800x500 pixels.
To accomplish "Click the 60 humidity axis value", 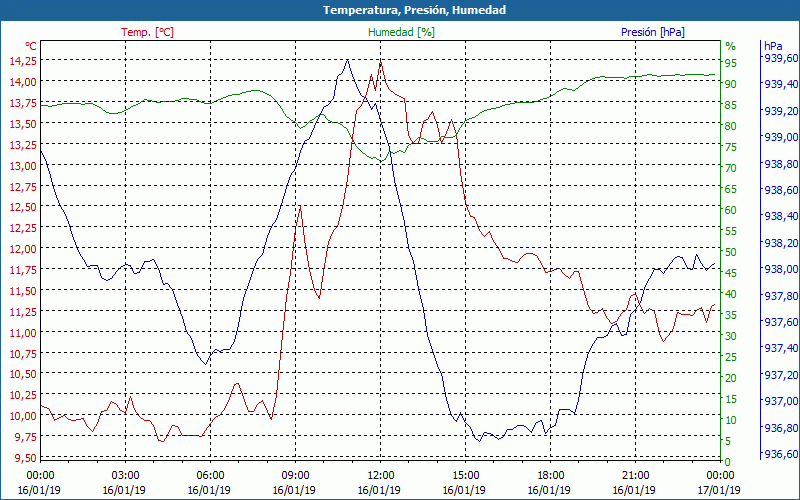I will coord(731,210).
